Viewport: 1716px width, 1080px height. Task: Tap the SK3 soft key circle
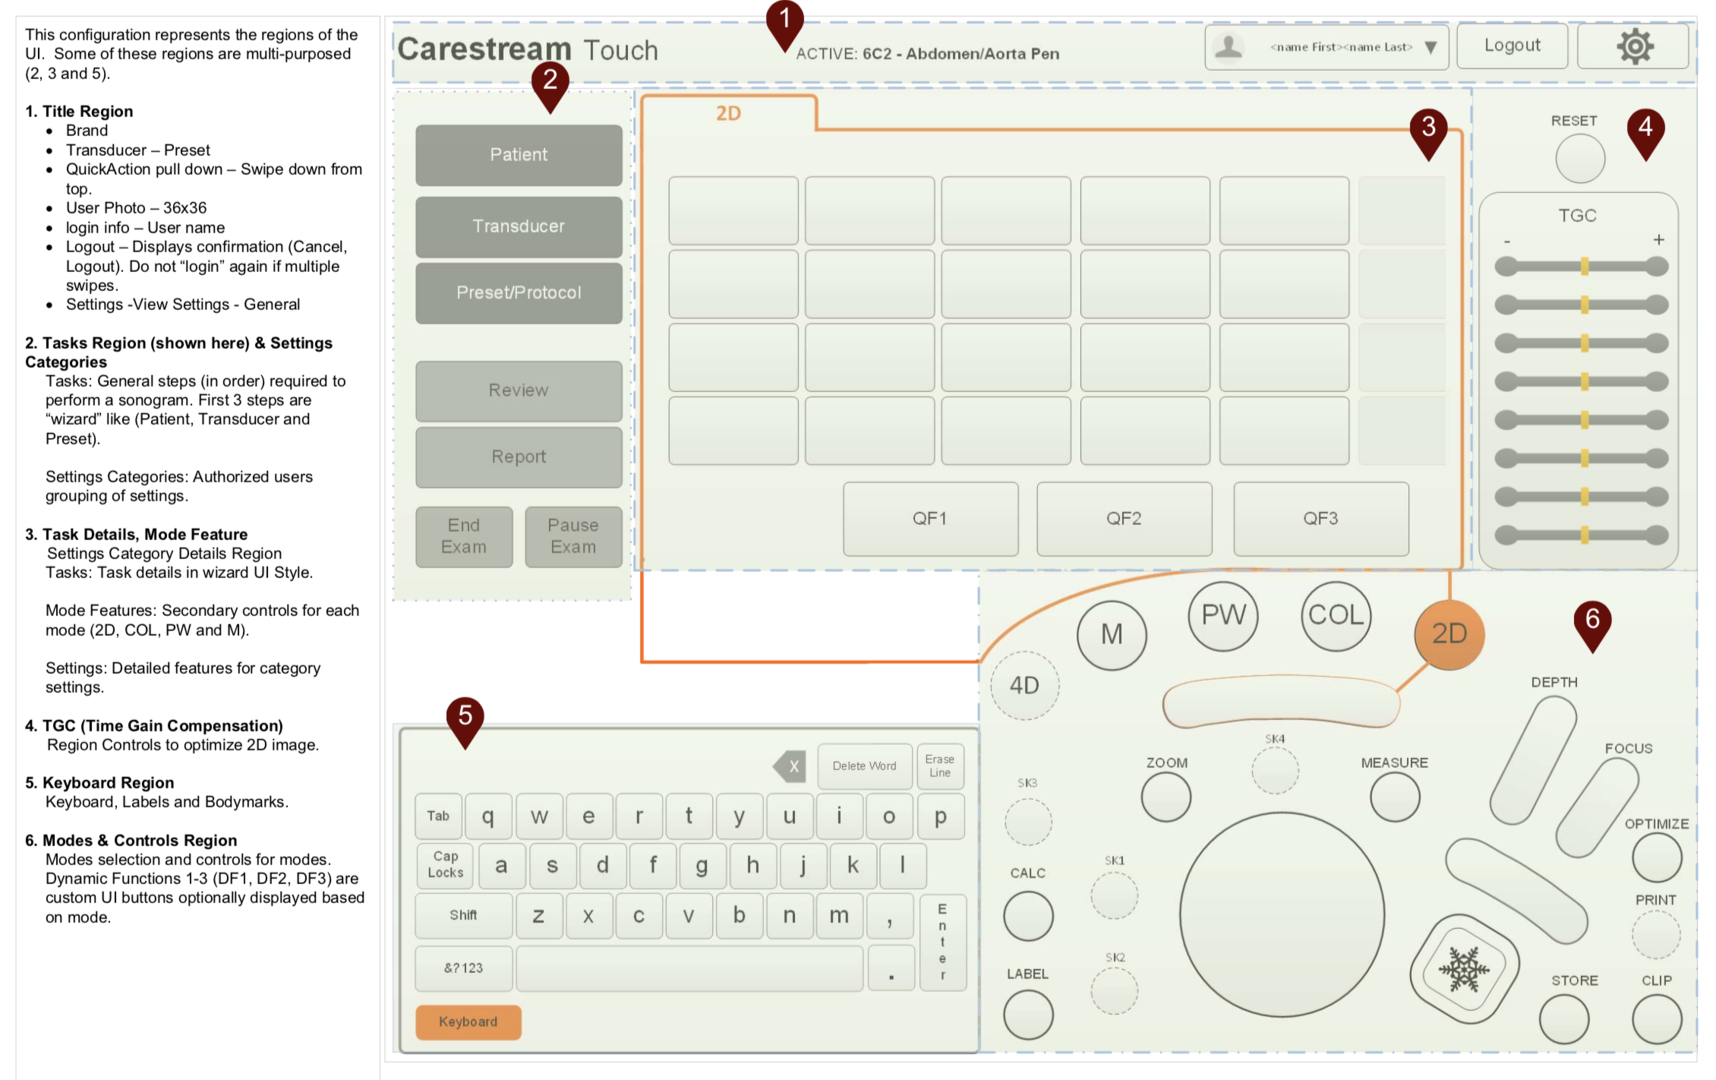click(1028, 821)
